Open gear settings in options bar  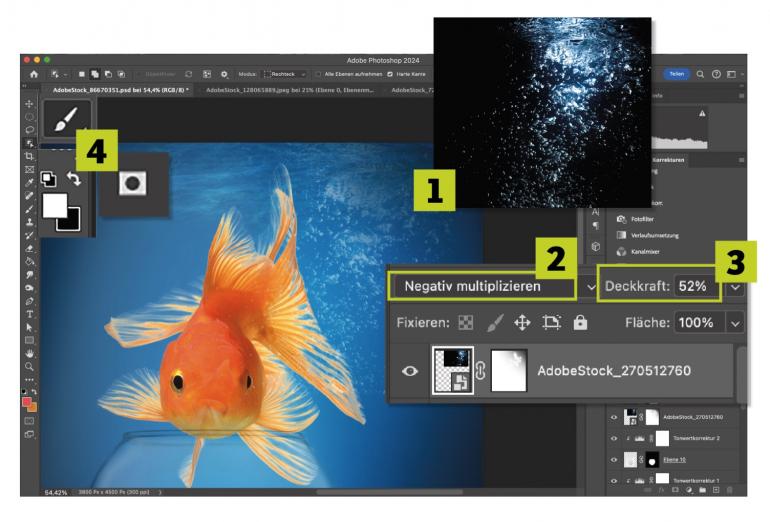224,74
